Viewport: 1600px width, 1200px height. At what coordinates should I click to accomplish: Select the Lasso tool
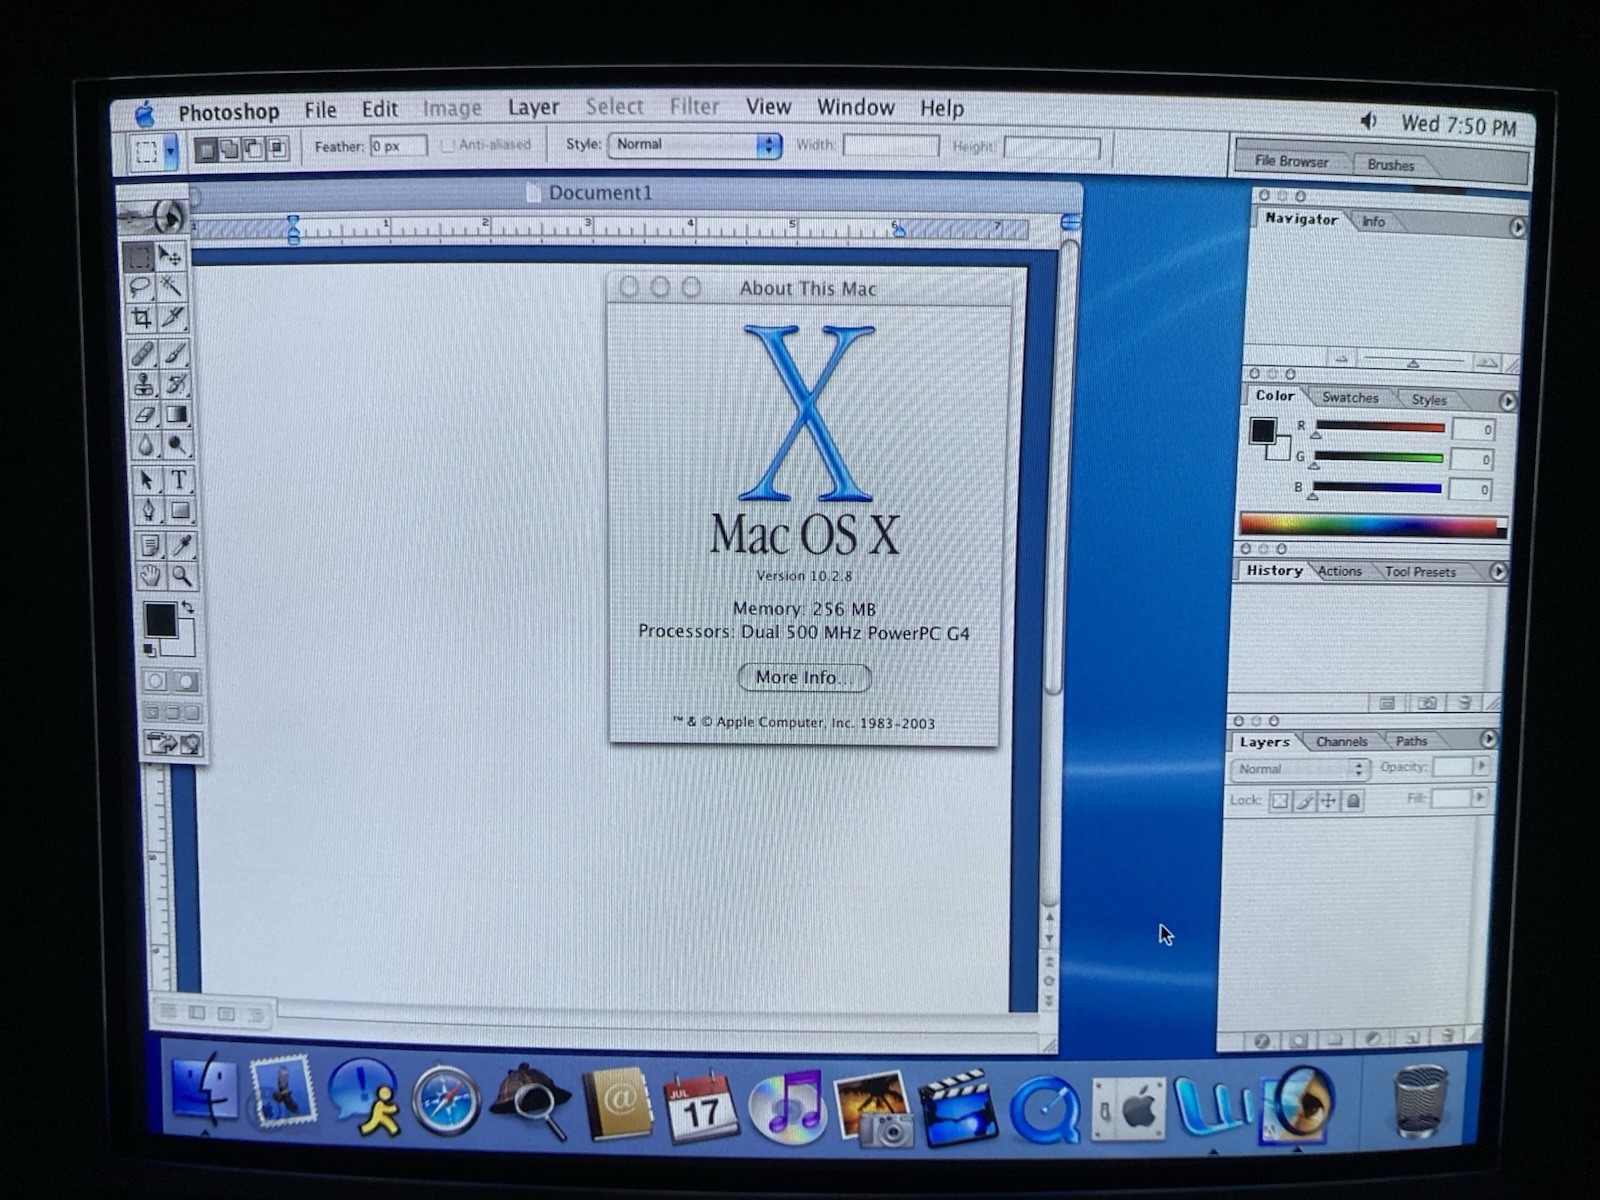tap(140, 288)
